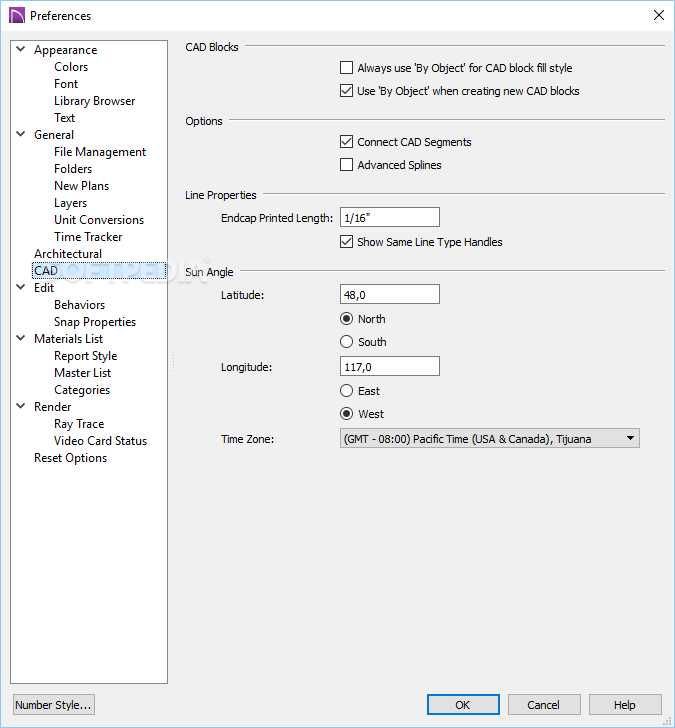This screenshot has width=675, height=728.
Task: Select the Appearance category label
Action: point(65,50)
